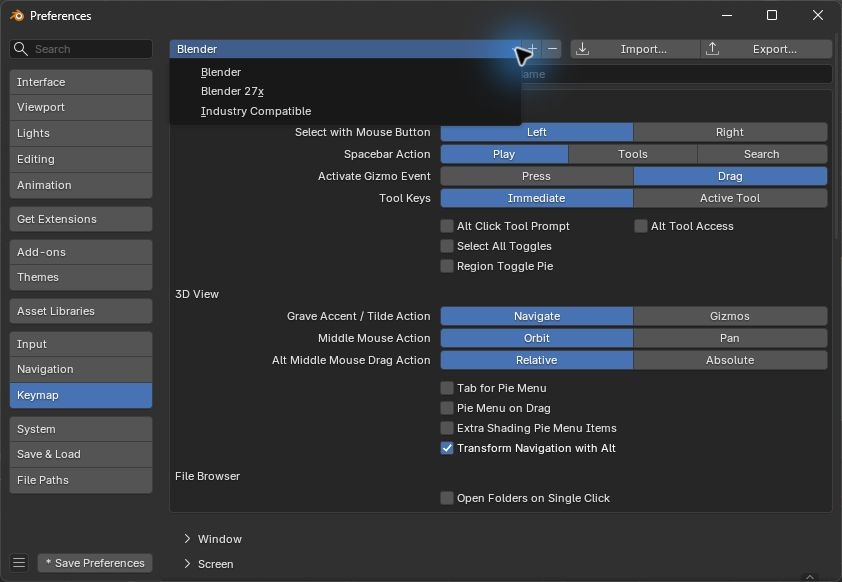Click Save Preferences button
This screenshot has width=842, height=582.
(x=95, y=563)
